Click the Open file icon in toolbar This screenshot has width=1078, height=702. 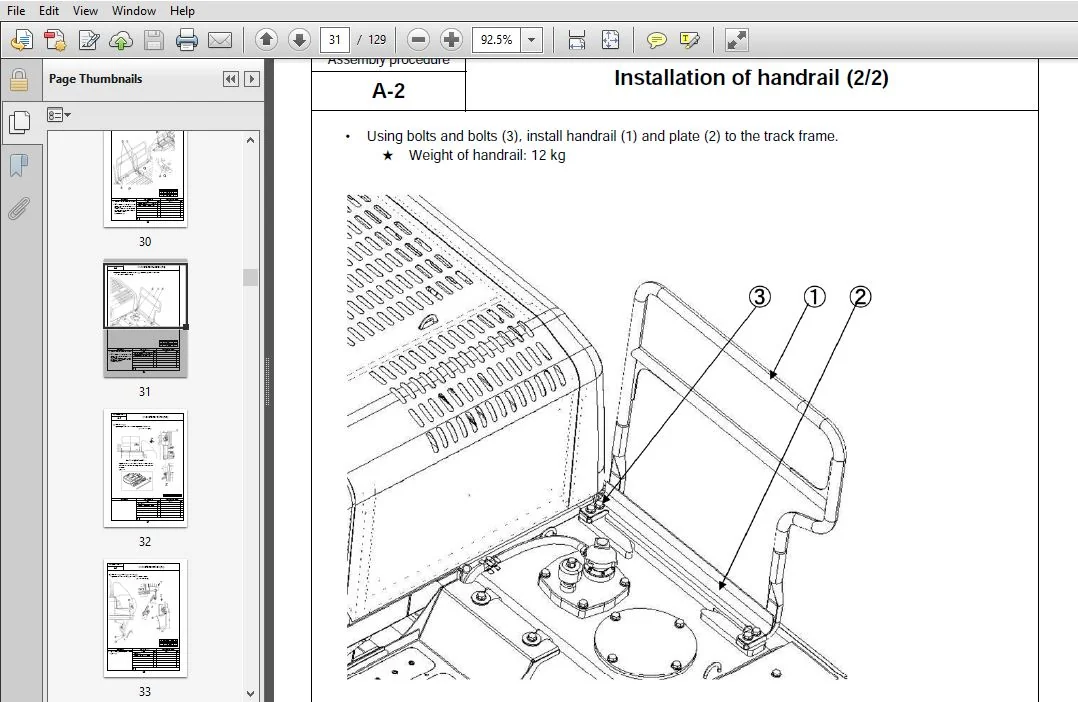pos(21,40)
